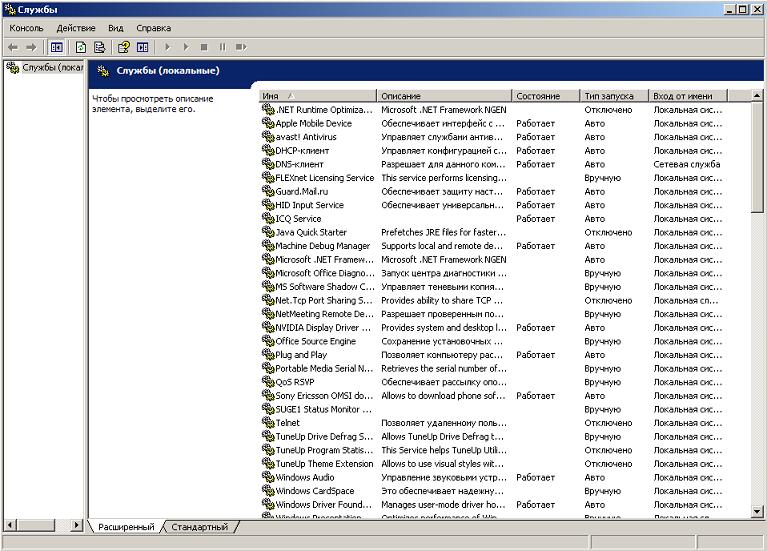Viewport: 767px width, 551px height.
Task: Open the Действие menu
Action: point(77,28)
